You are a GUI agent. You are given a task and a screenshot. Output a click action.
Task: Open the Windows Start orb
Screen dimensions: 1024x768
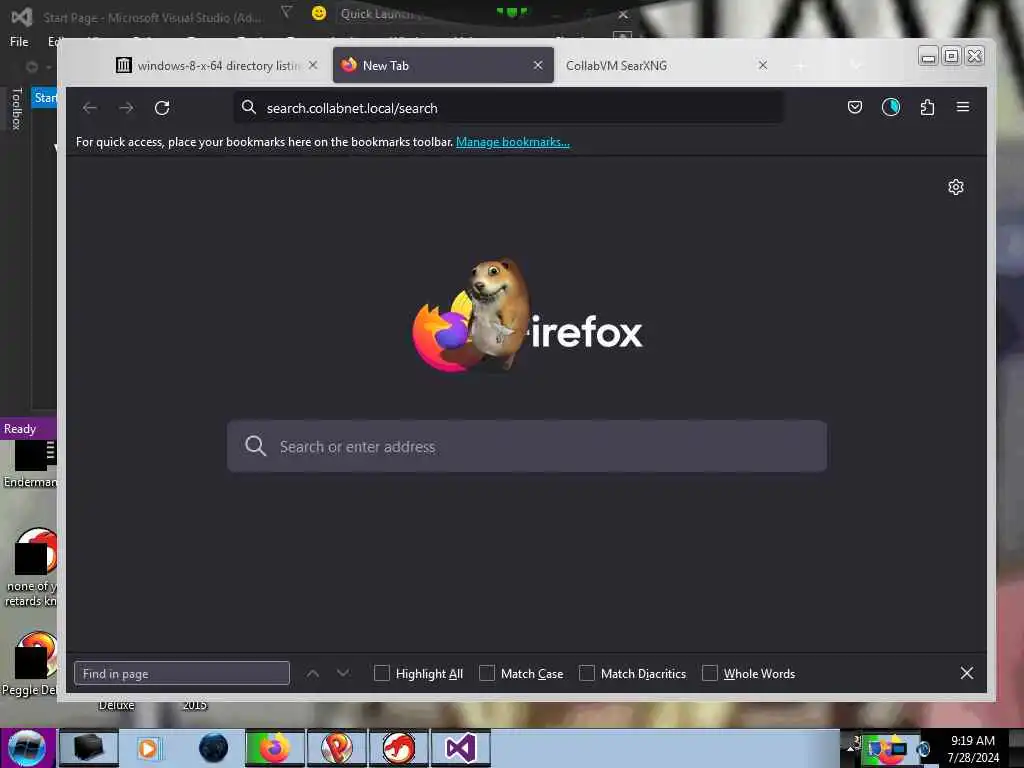(27, 748)
